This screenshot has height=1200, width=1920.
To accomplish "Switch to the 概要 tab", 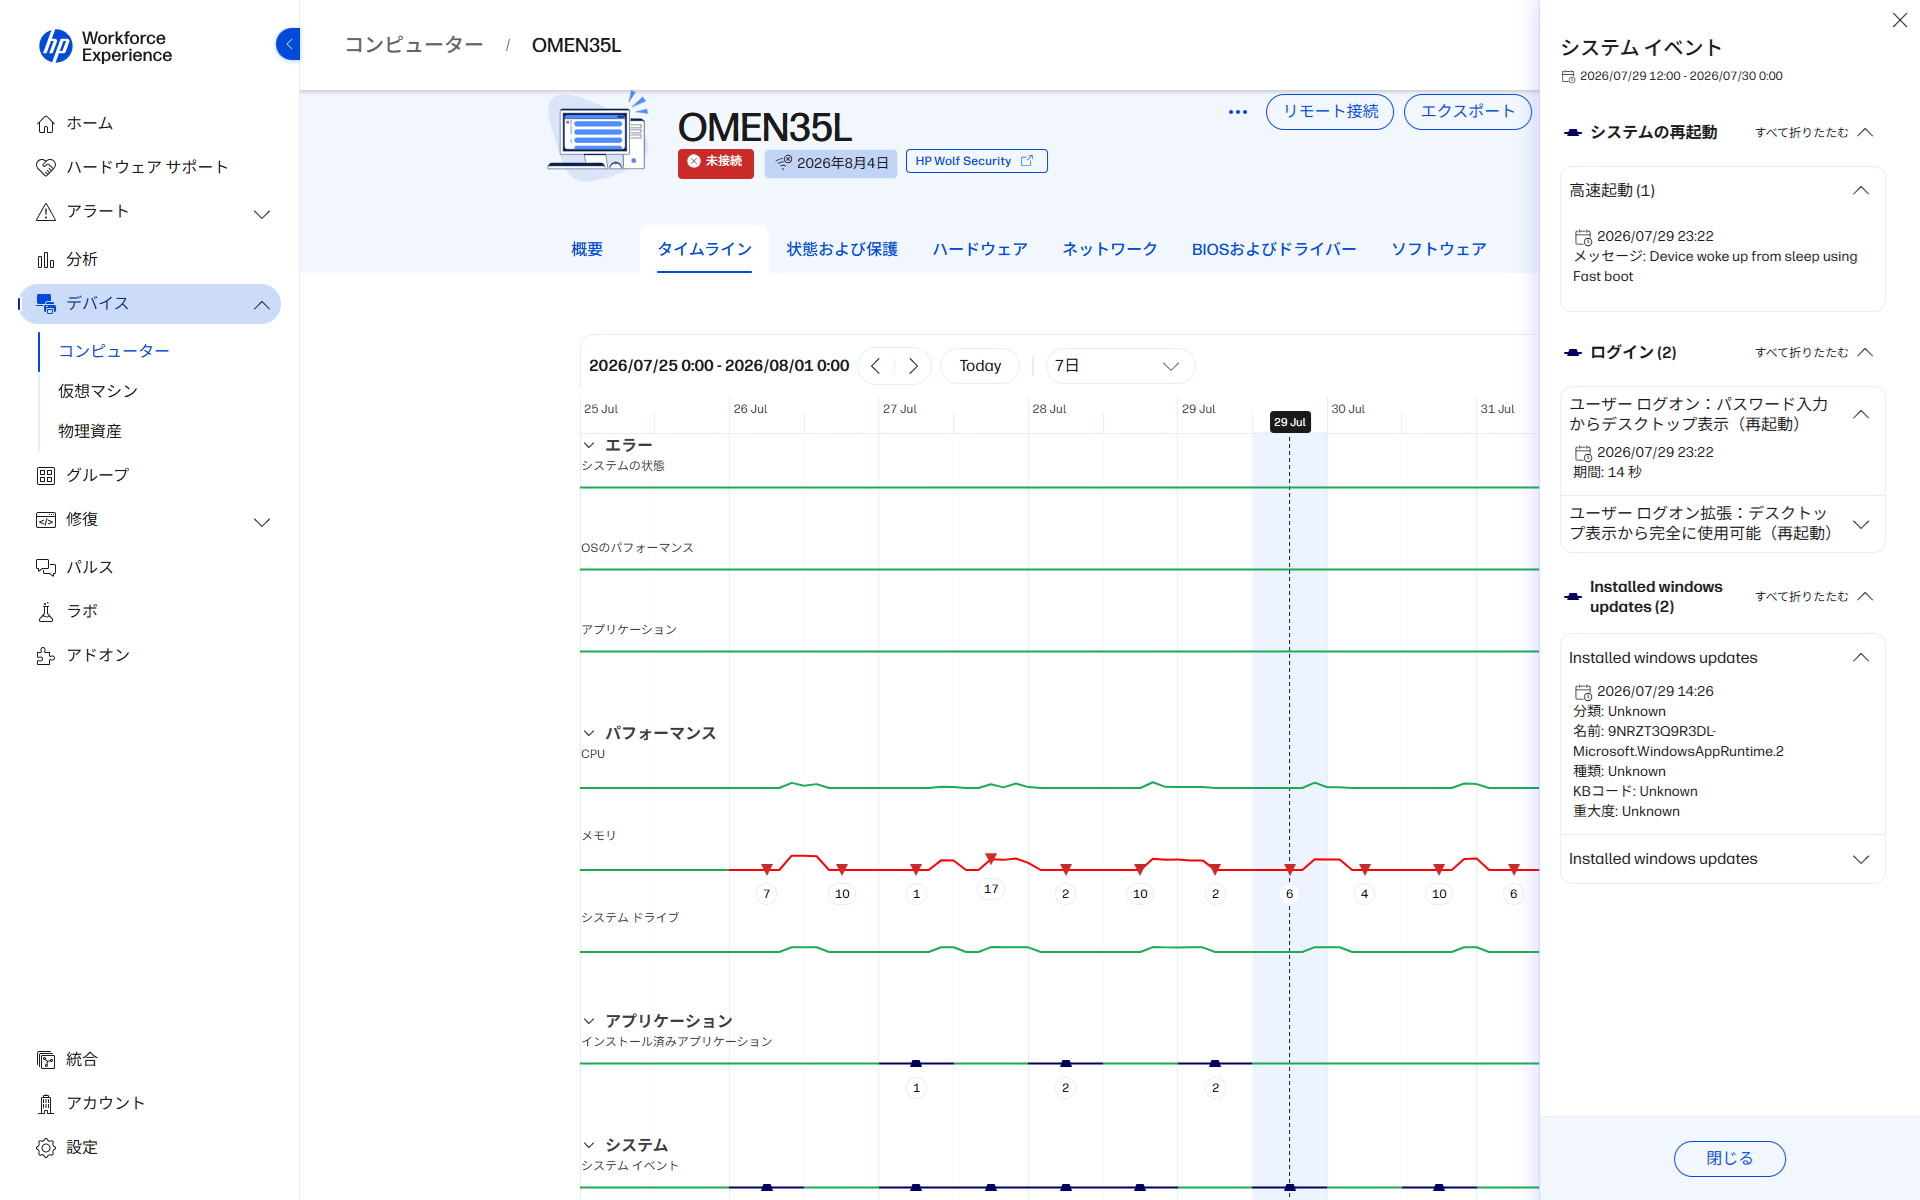I will coord(587,249).
